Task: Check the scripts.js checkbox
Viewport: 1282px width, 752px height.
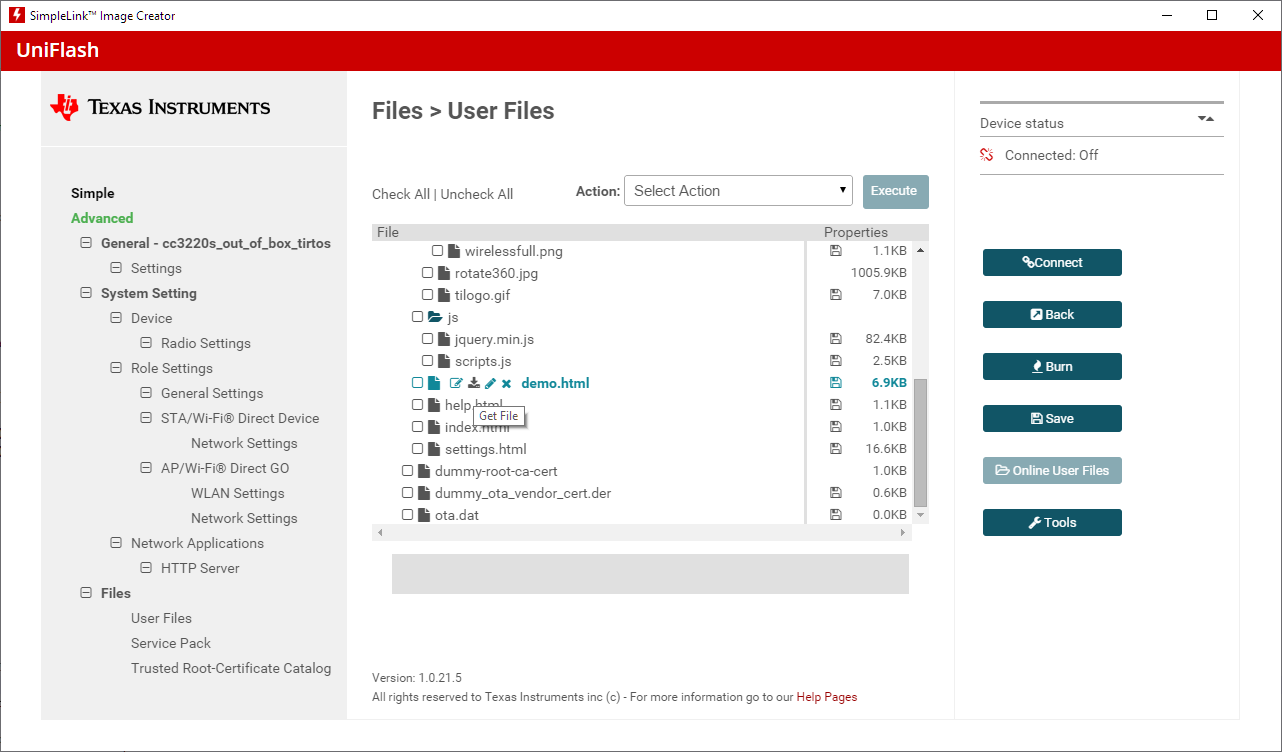Action: [427, 361]
